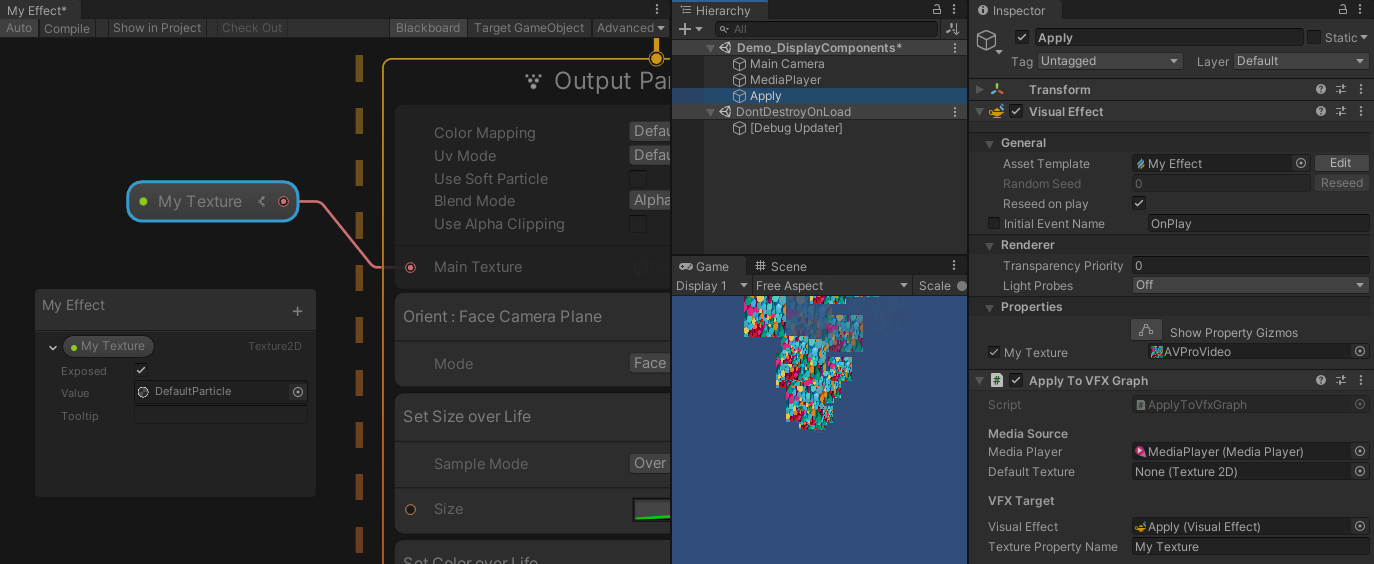Enable the Initial Event Name override checkbox
Image resolution: width=1374 pixels, height=564 pixels.
pos(994,223)
